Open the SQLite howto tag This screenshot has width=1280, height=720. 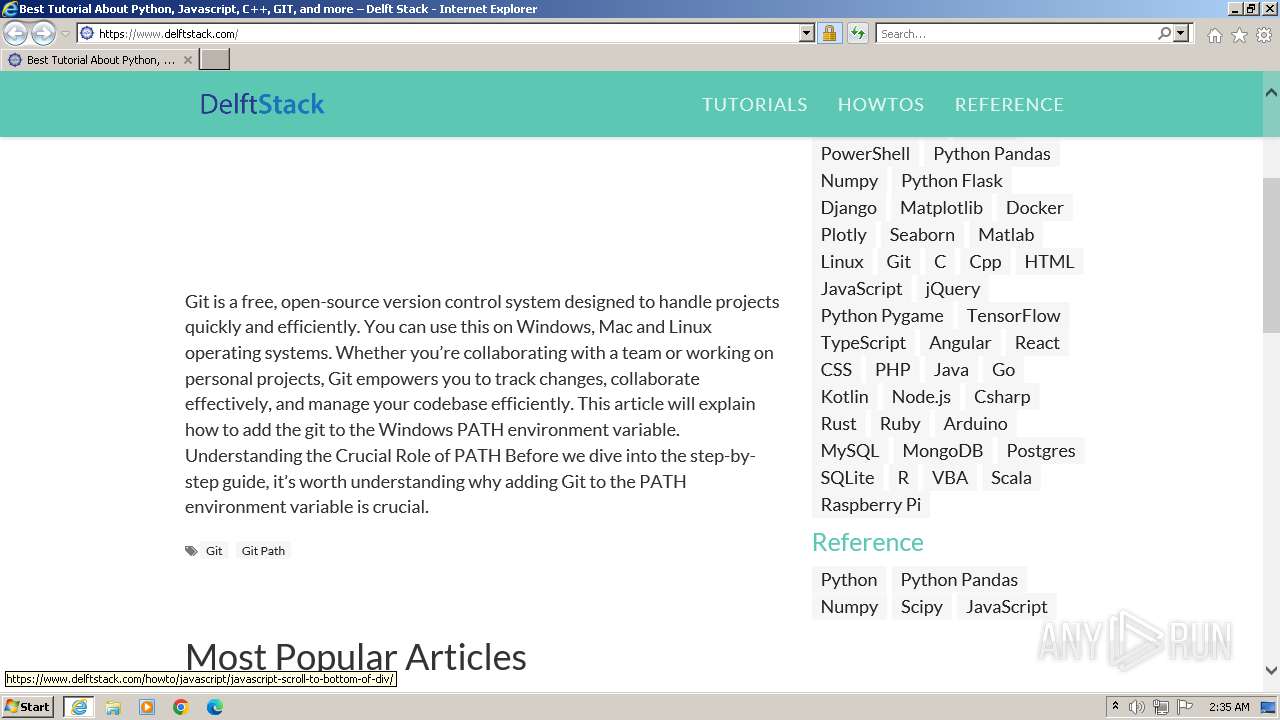pyautogui.click(x=847, y=477)
